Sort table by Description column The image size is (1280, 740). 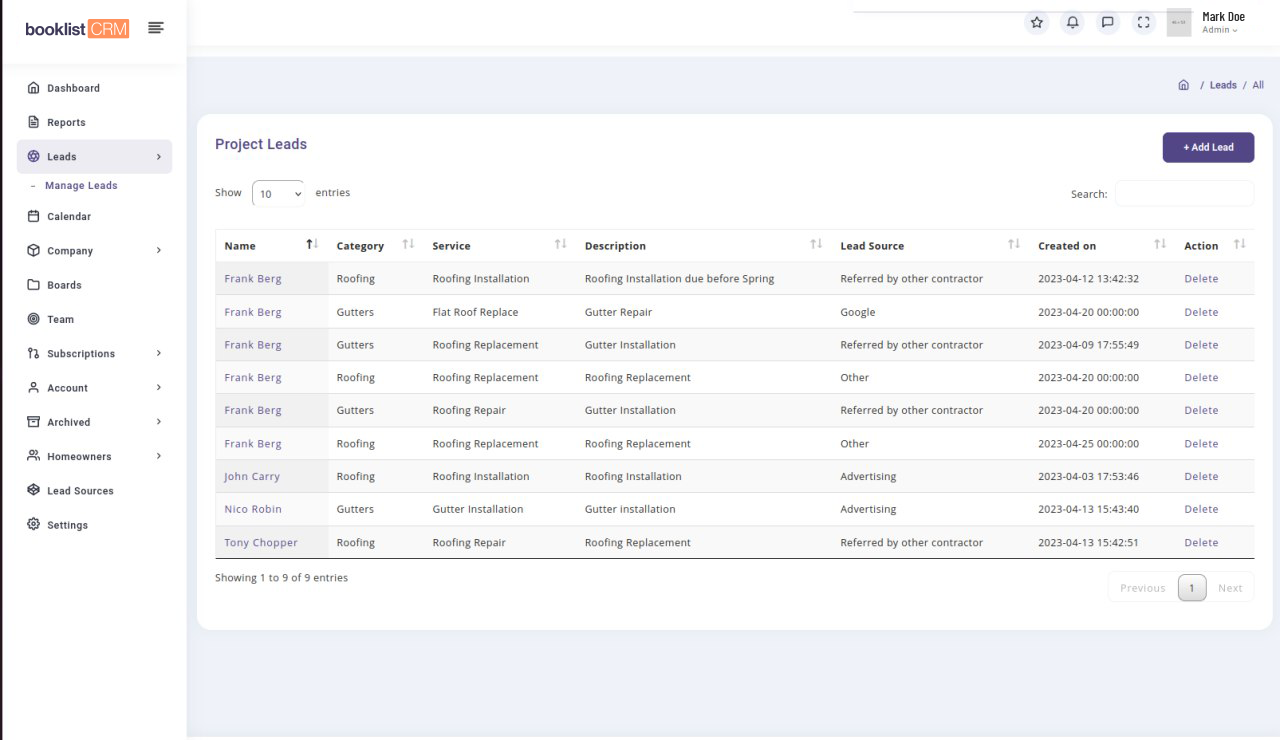pyautogui.click(x=704, y=246)
